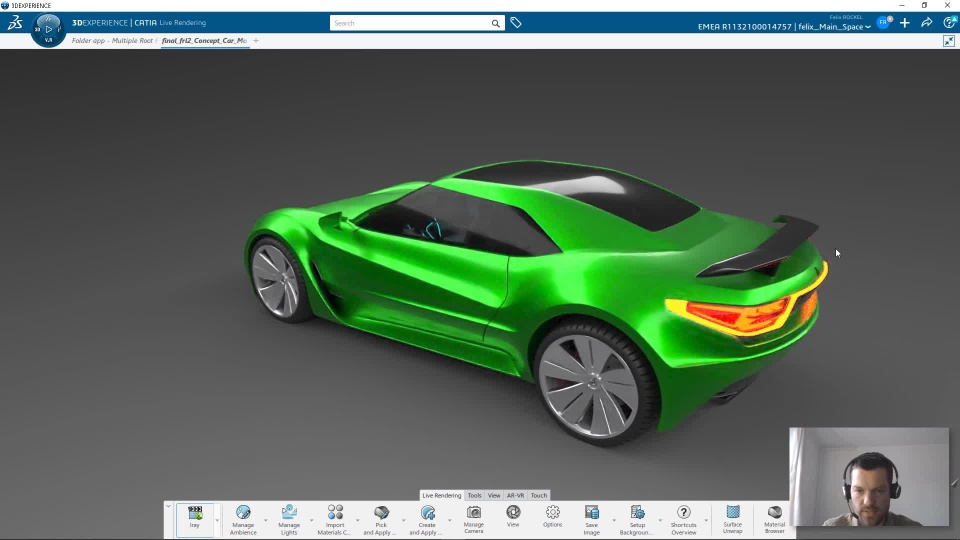The width and height of the screenshot is (960, 540).
Task: Toggle the fullscreen collapse icon below header
Action: tap(949, 41)
